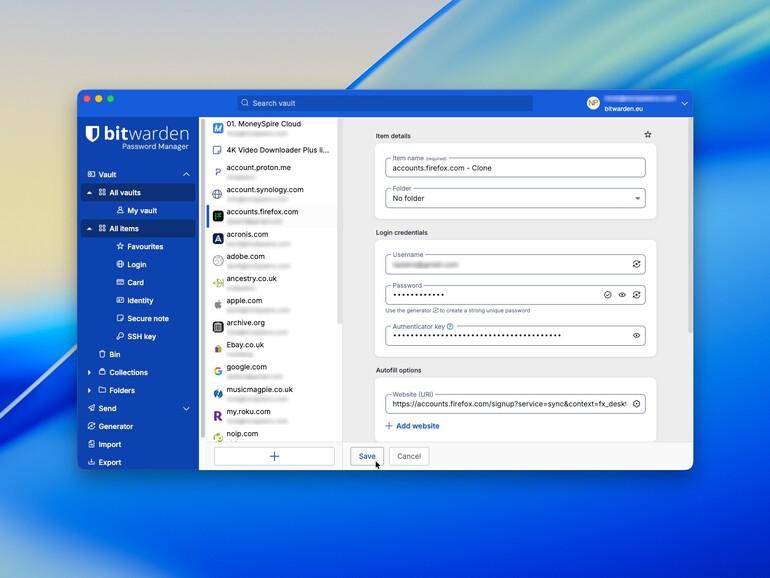The width and height of the screenshot is (770, 578).
Task: Click the ancestry.co.uk entry icon
Action: tap(218, 283)
